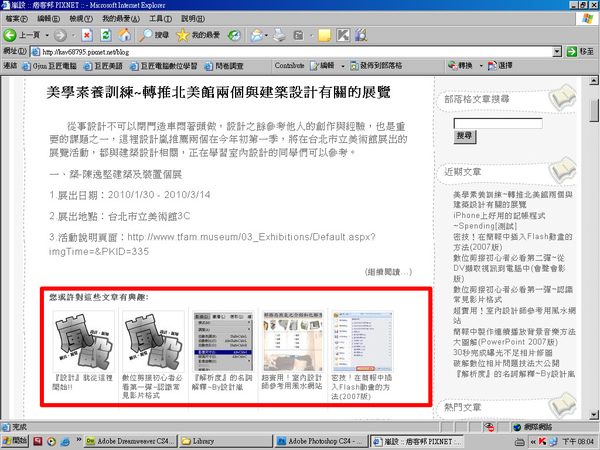Image resolution: width=600 pixels, height=450 pixels.
Task: Click Gjun 巨匠電腦 links bar shortcut
Action: [x=50, y=66]
